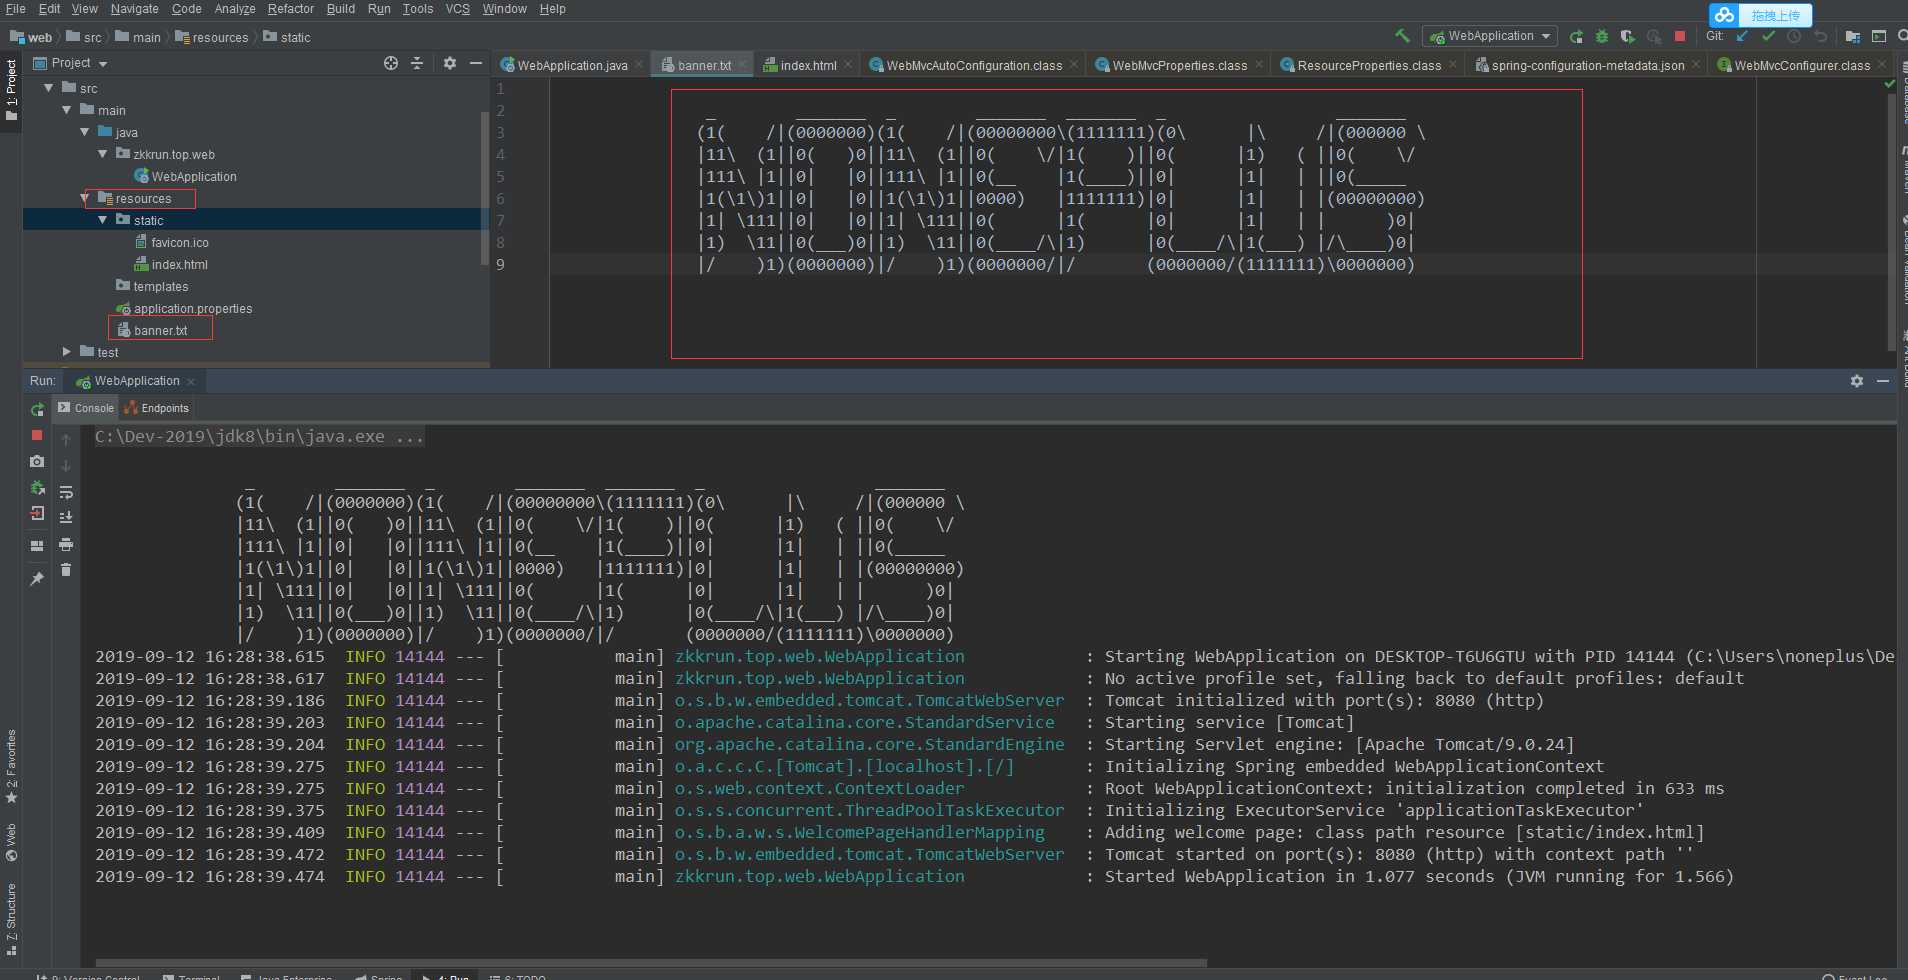
Task: Open the Project view dropdown
Action: point(71,63)
